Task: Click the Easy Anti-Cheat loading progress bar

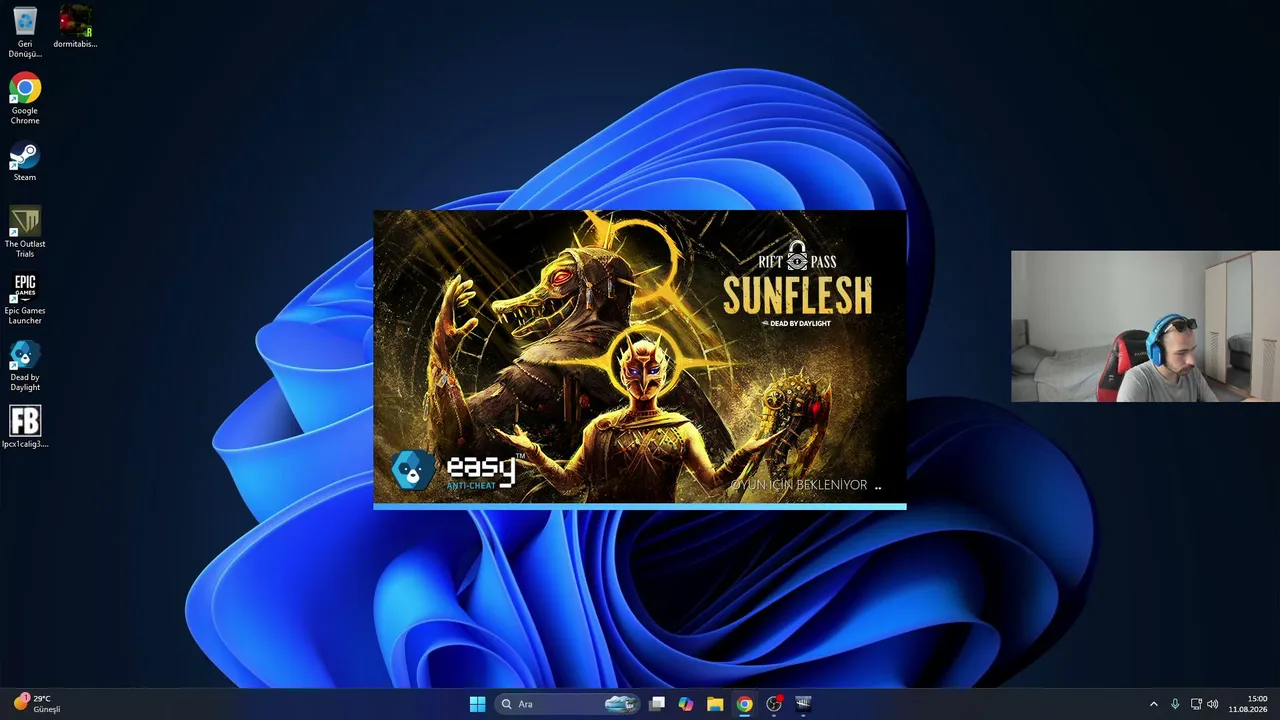Action: (x=640, y=507)
